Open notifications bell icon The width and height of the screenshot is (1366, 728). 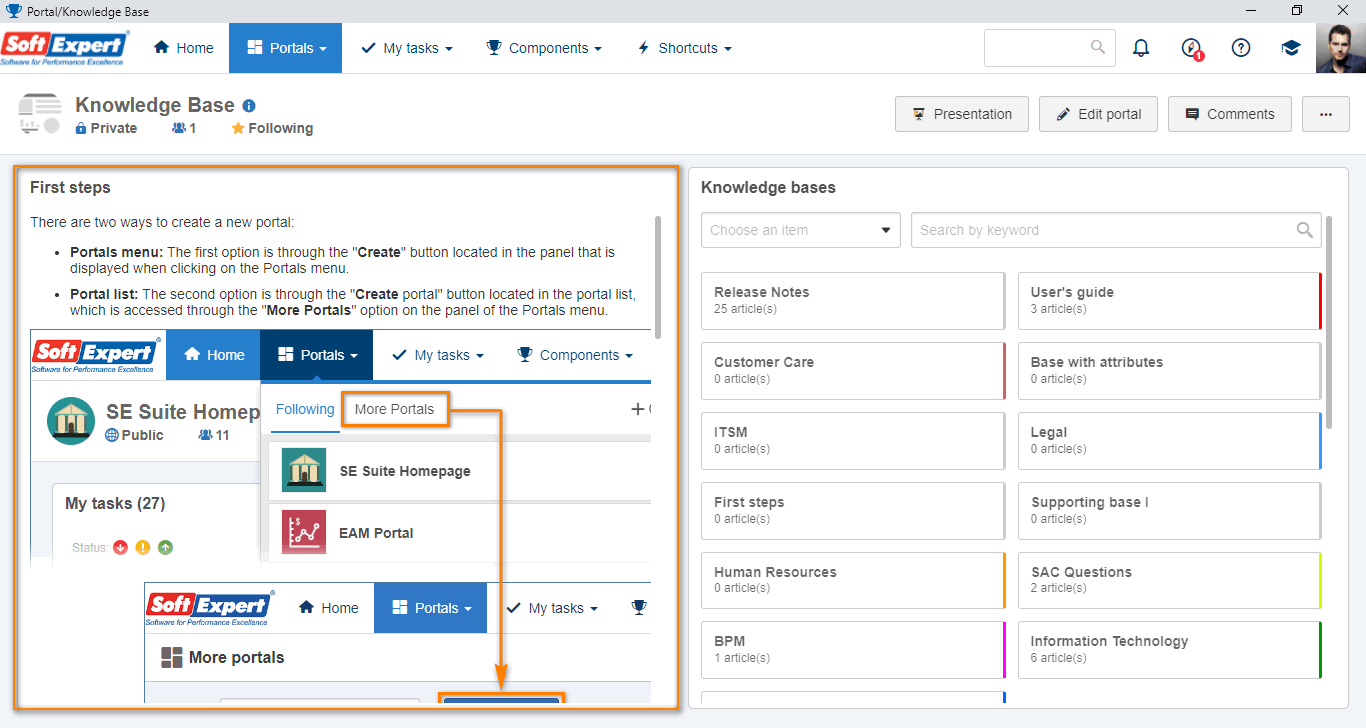[x=1141, y=48]
